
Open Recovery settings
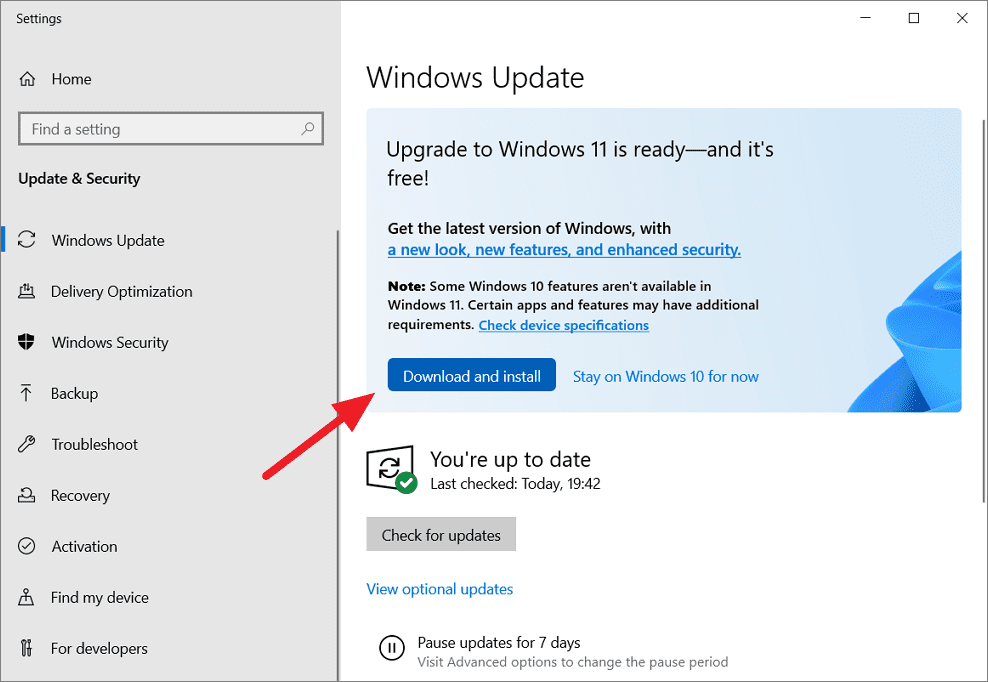coord(80,495)
